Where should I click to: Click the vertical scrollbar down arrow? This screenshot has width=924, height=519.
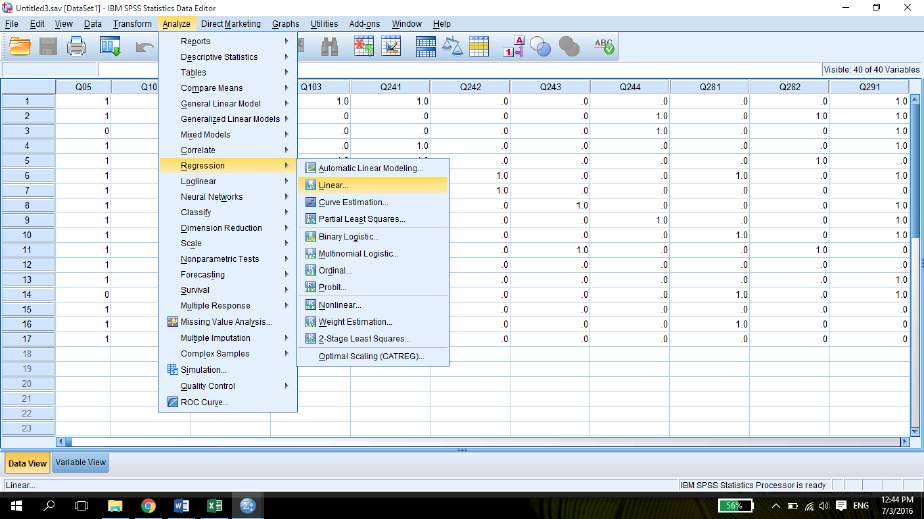[915, 432]
